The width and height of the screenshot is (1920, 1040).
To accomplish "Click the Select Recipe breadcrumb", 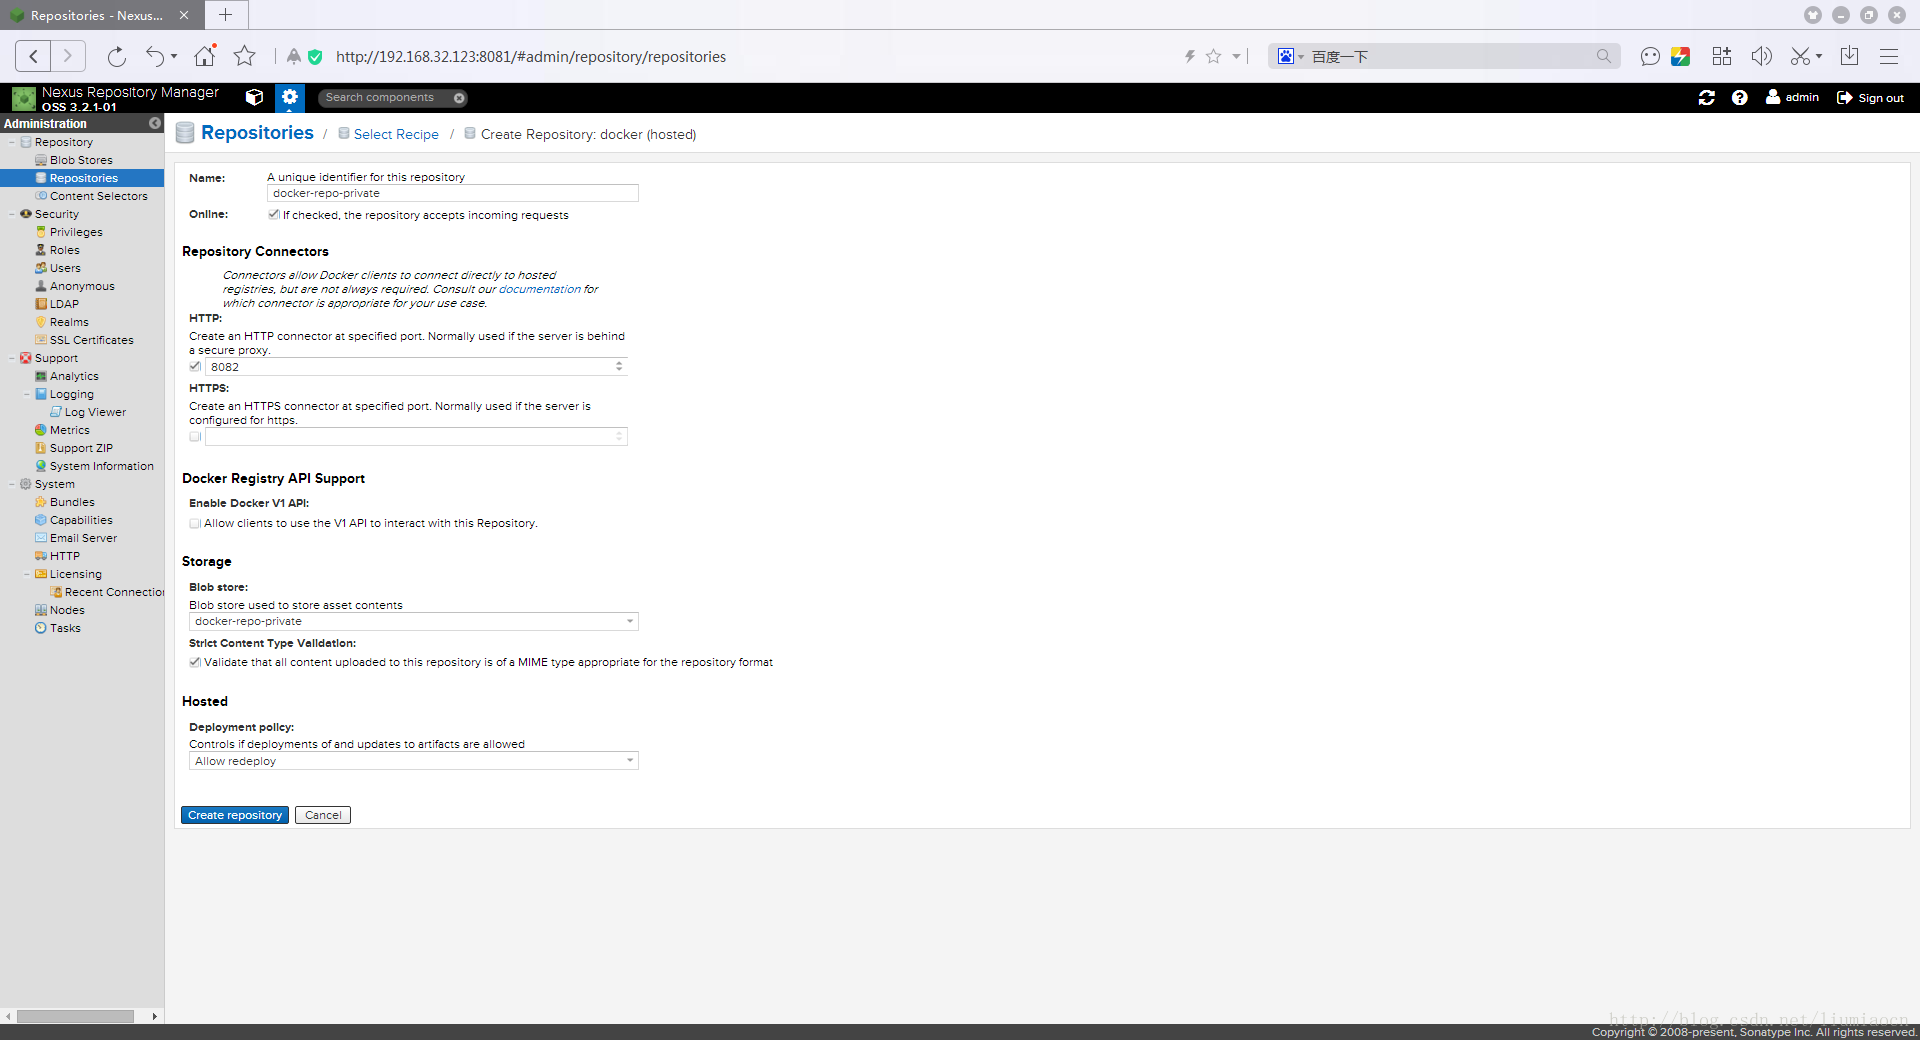I will 396,134.
